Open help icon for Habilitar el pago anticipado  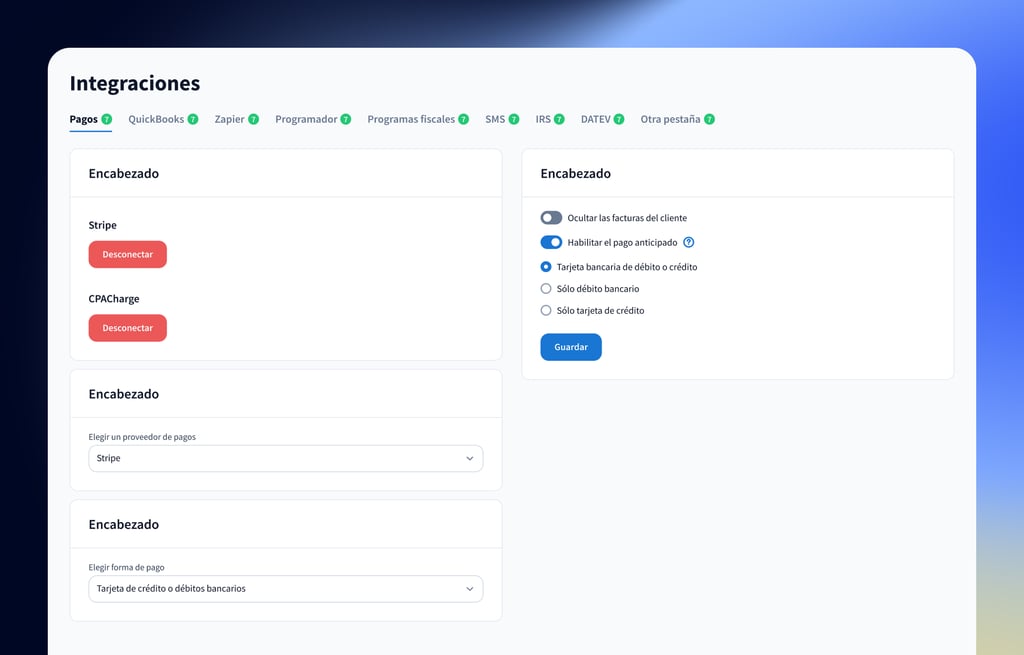click(688, 242)
